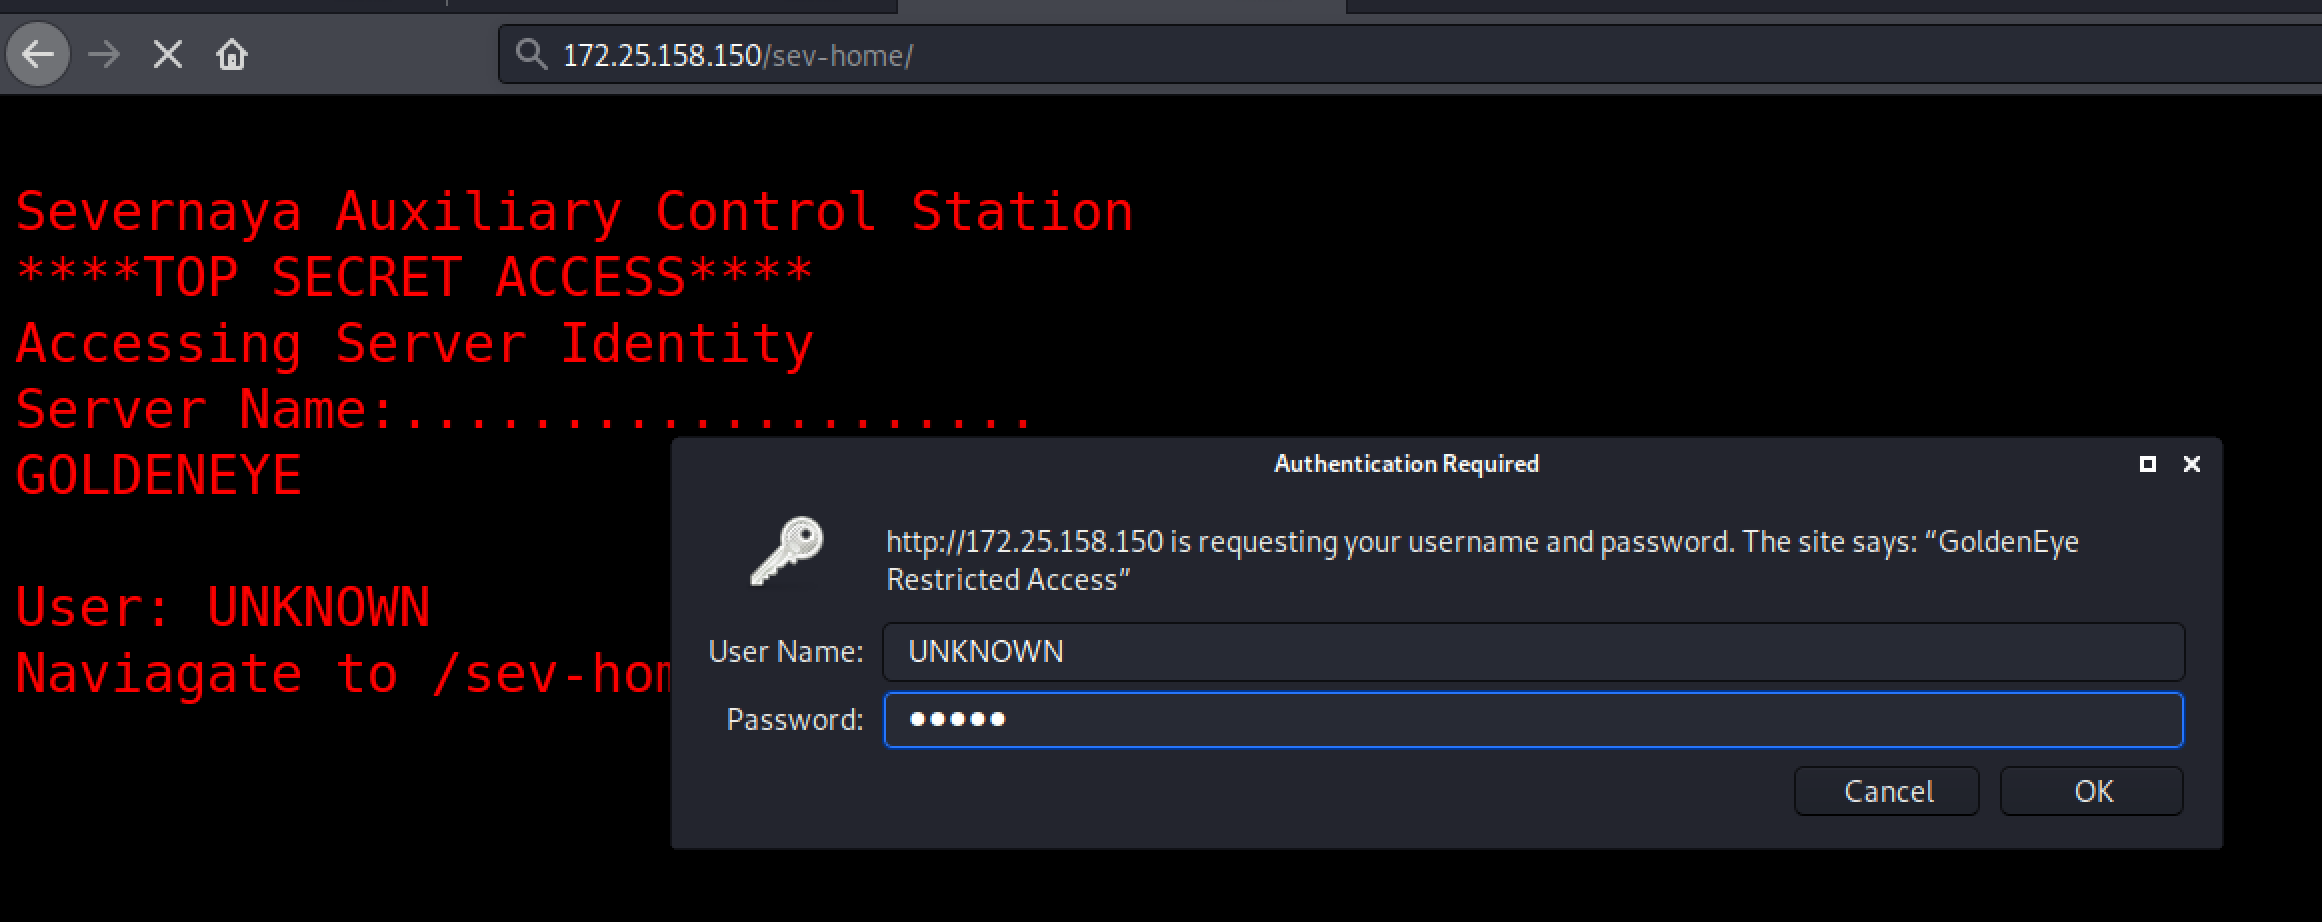Image resolution: width=2322 pixels, height=922 pixels.
Task: Click the search icon in address bar
Action: [x=531, y=55]
